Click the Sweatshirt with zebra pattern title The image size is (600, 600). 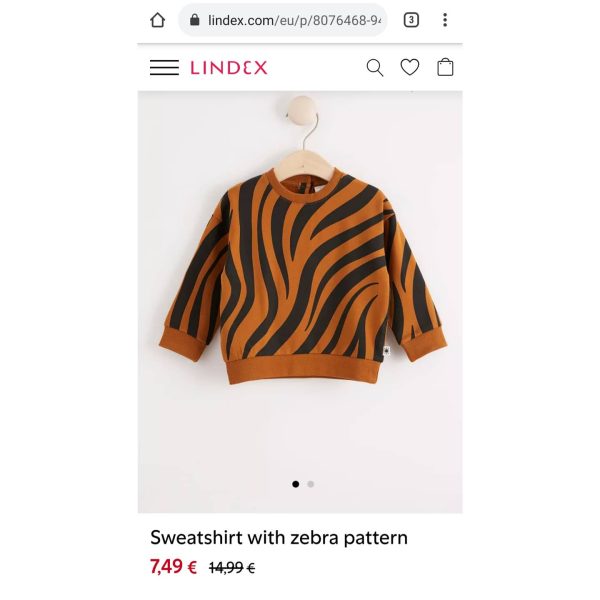(x=279, y=538)
